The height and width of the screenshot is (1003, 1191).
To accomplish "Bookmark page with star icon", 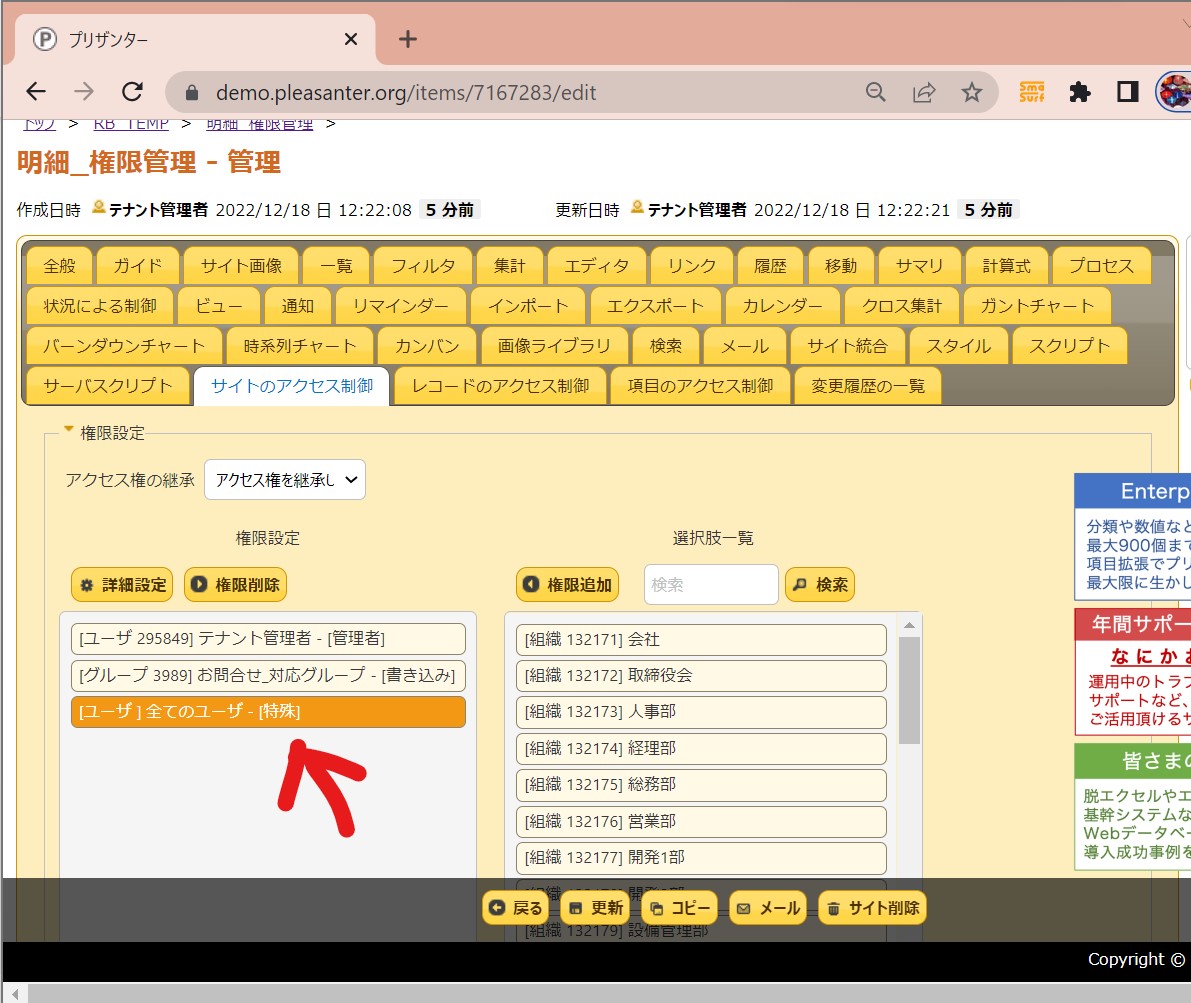I will [971, 92].
